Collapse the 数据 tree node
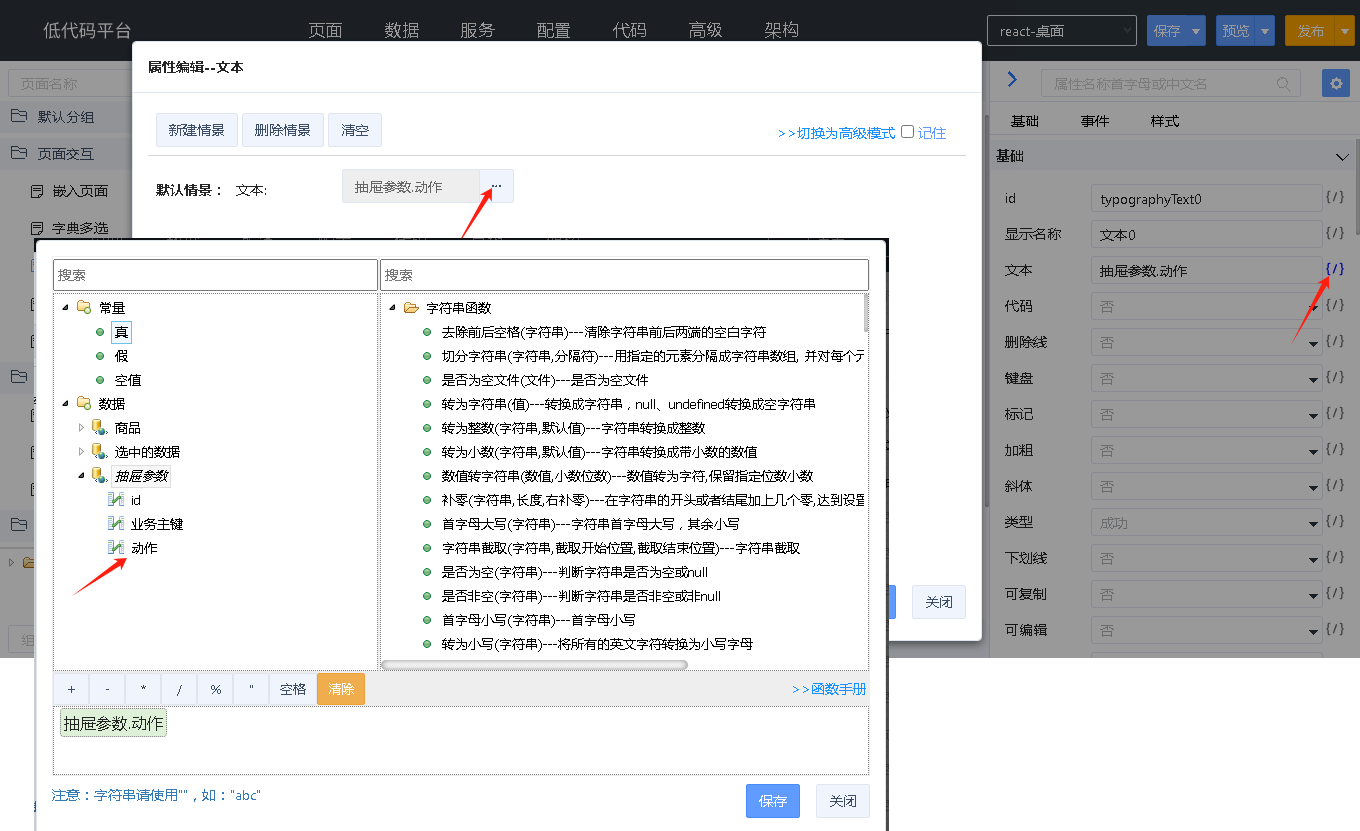 [x=66, y=403]
